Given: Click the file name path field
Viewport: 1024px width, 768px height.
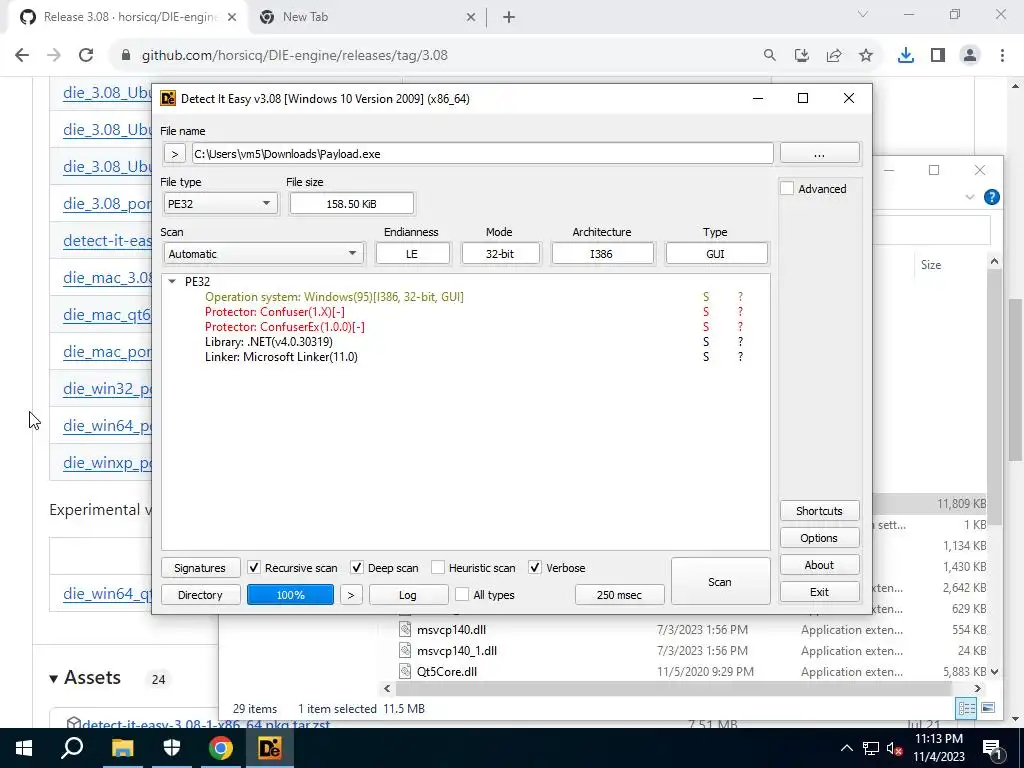Looking at the screenshot, I should pyautogui.click(x=483, y=154).
